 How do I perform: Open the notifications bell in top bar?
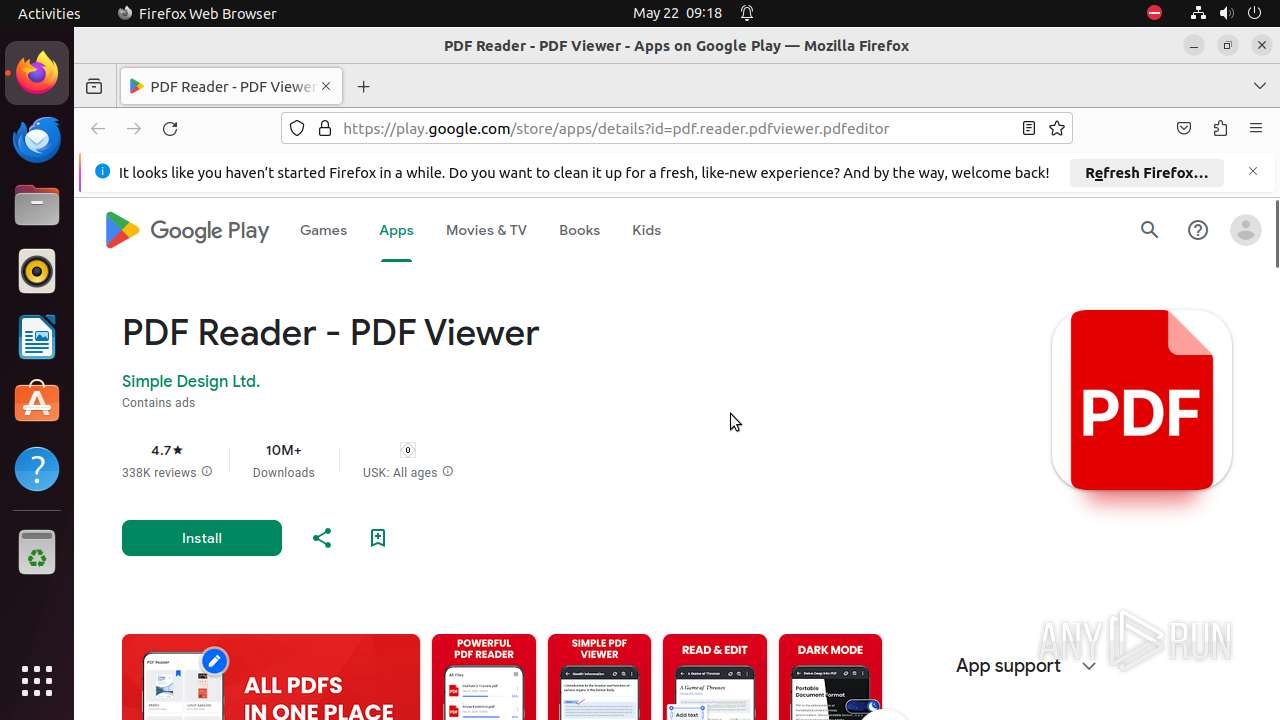(747, 13)
